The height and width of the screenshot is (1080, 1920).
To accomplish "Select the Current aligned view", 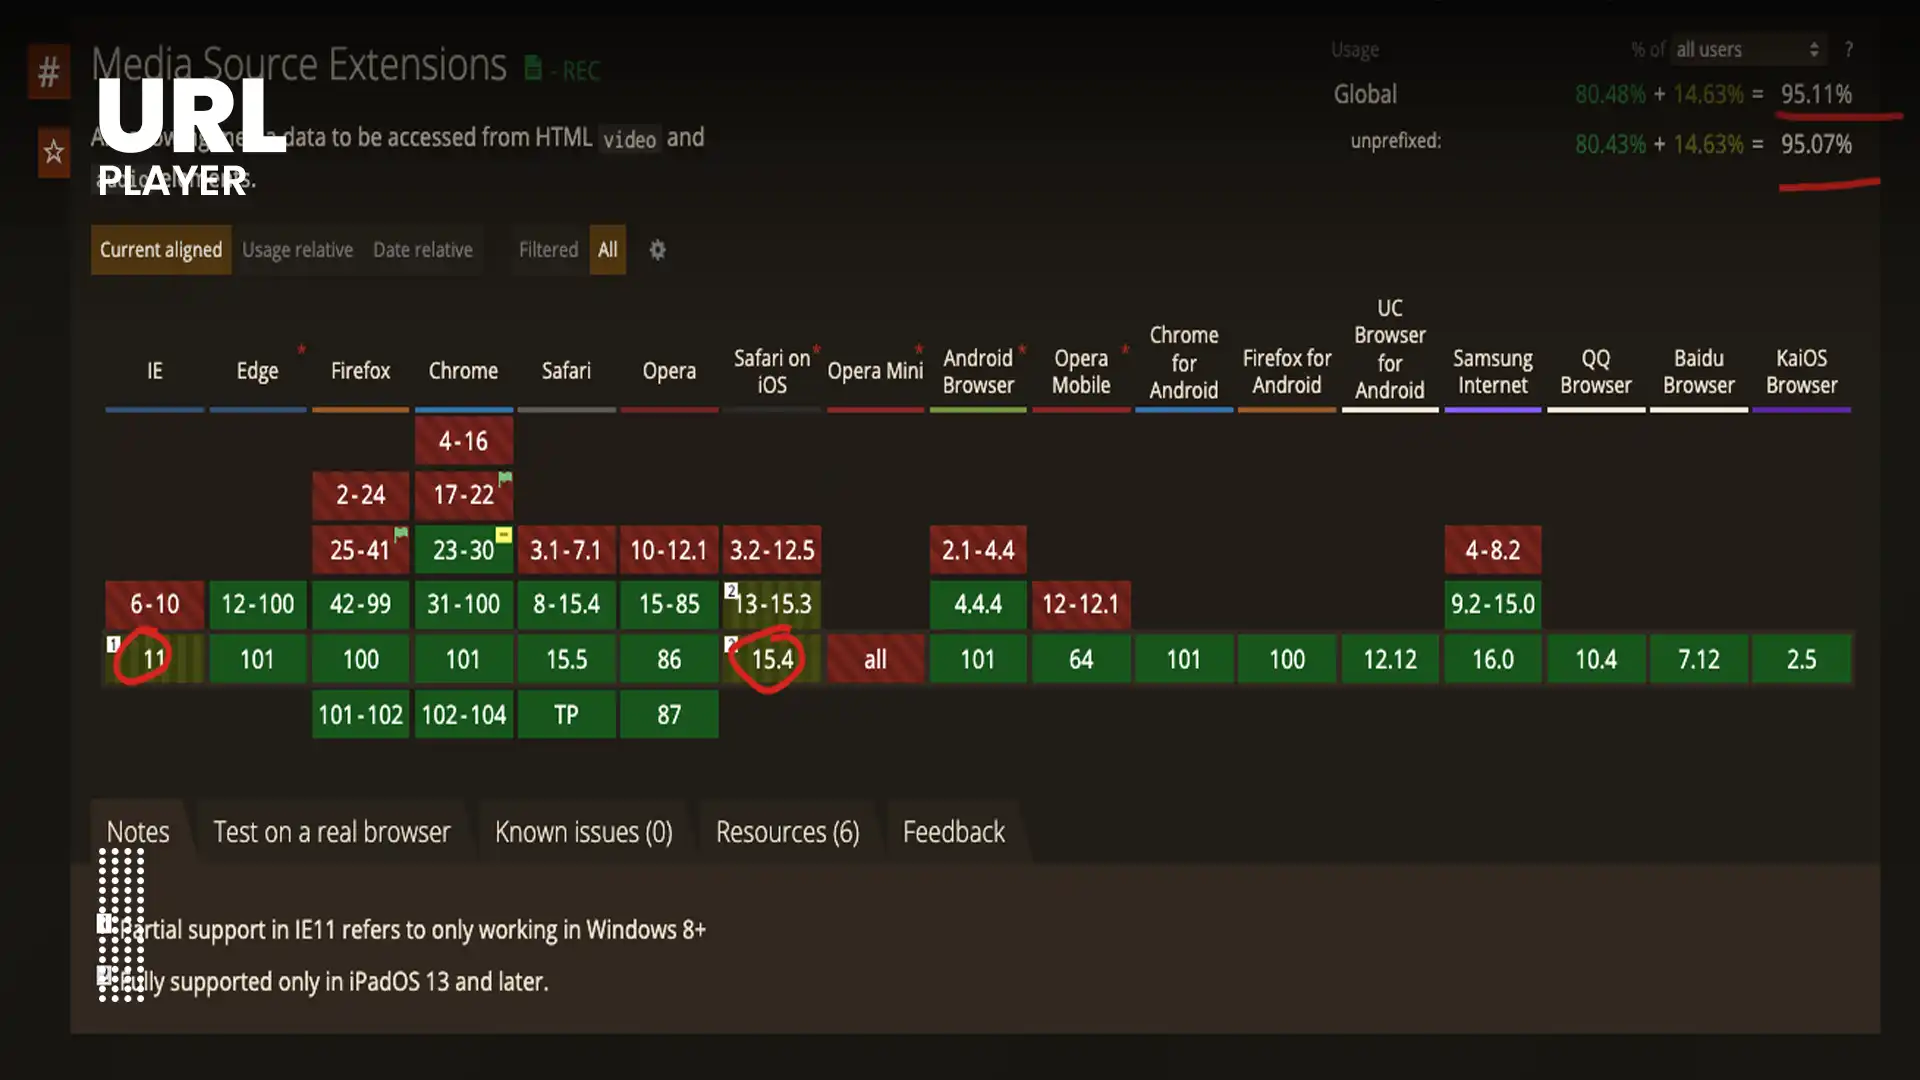I will (x=161, y=250).
